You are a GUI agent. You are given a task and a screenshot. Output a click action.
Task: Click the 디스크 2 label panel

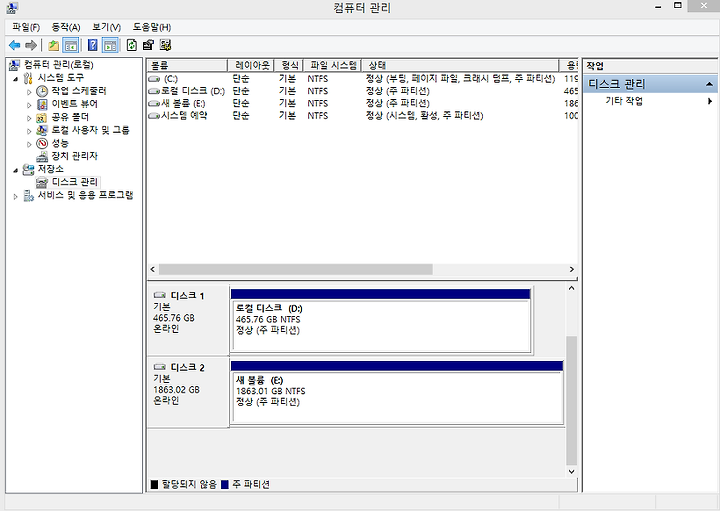pyautogui.click(x=188, y=392)
